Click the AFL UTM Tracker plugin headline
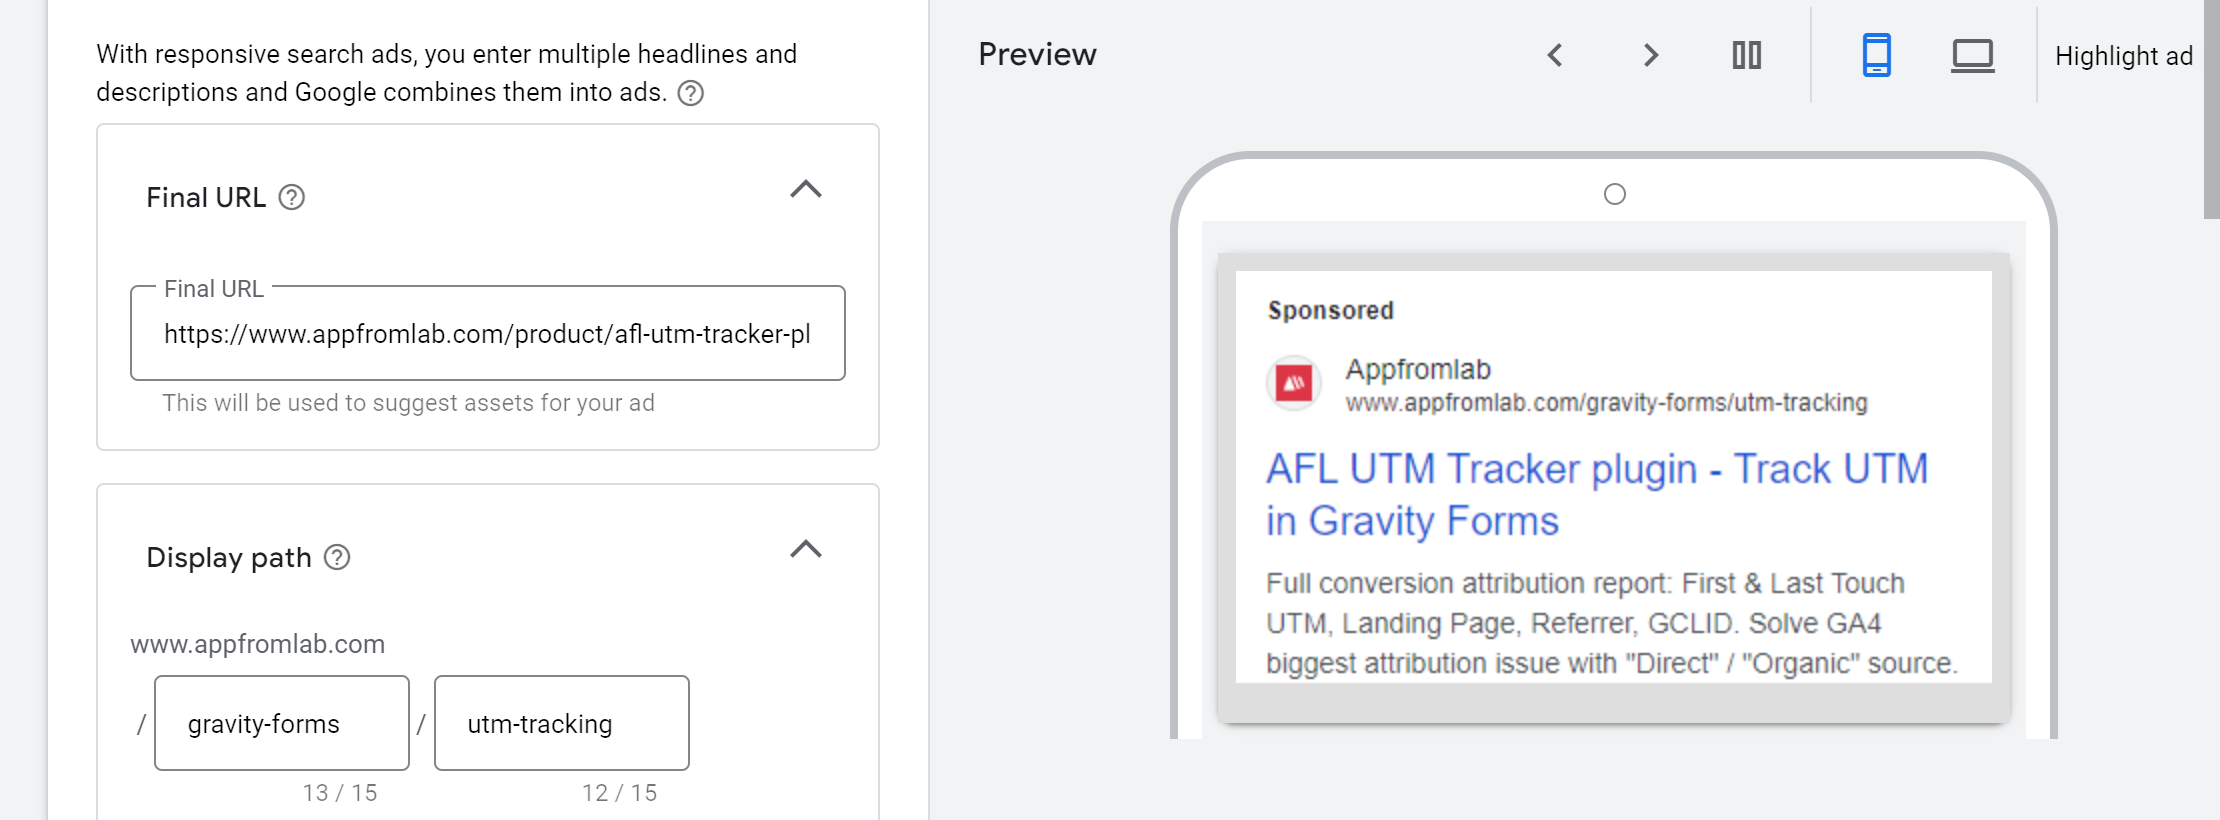Viewport: 2220px width, 820px height. point(1597,494)
